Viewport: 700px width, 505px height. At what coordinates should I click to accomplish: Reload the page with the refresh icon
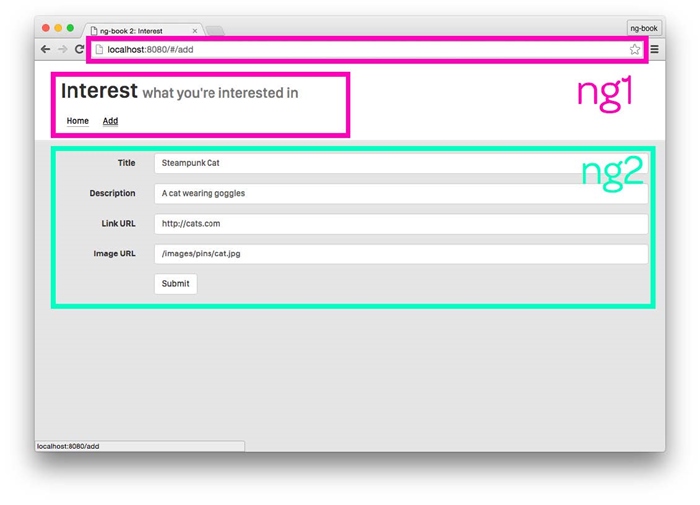(x=79, y=49)
